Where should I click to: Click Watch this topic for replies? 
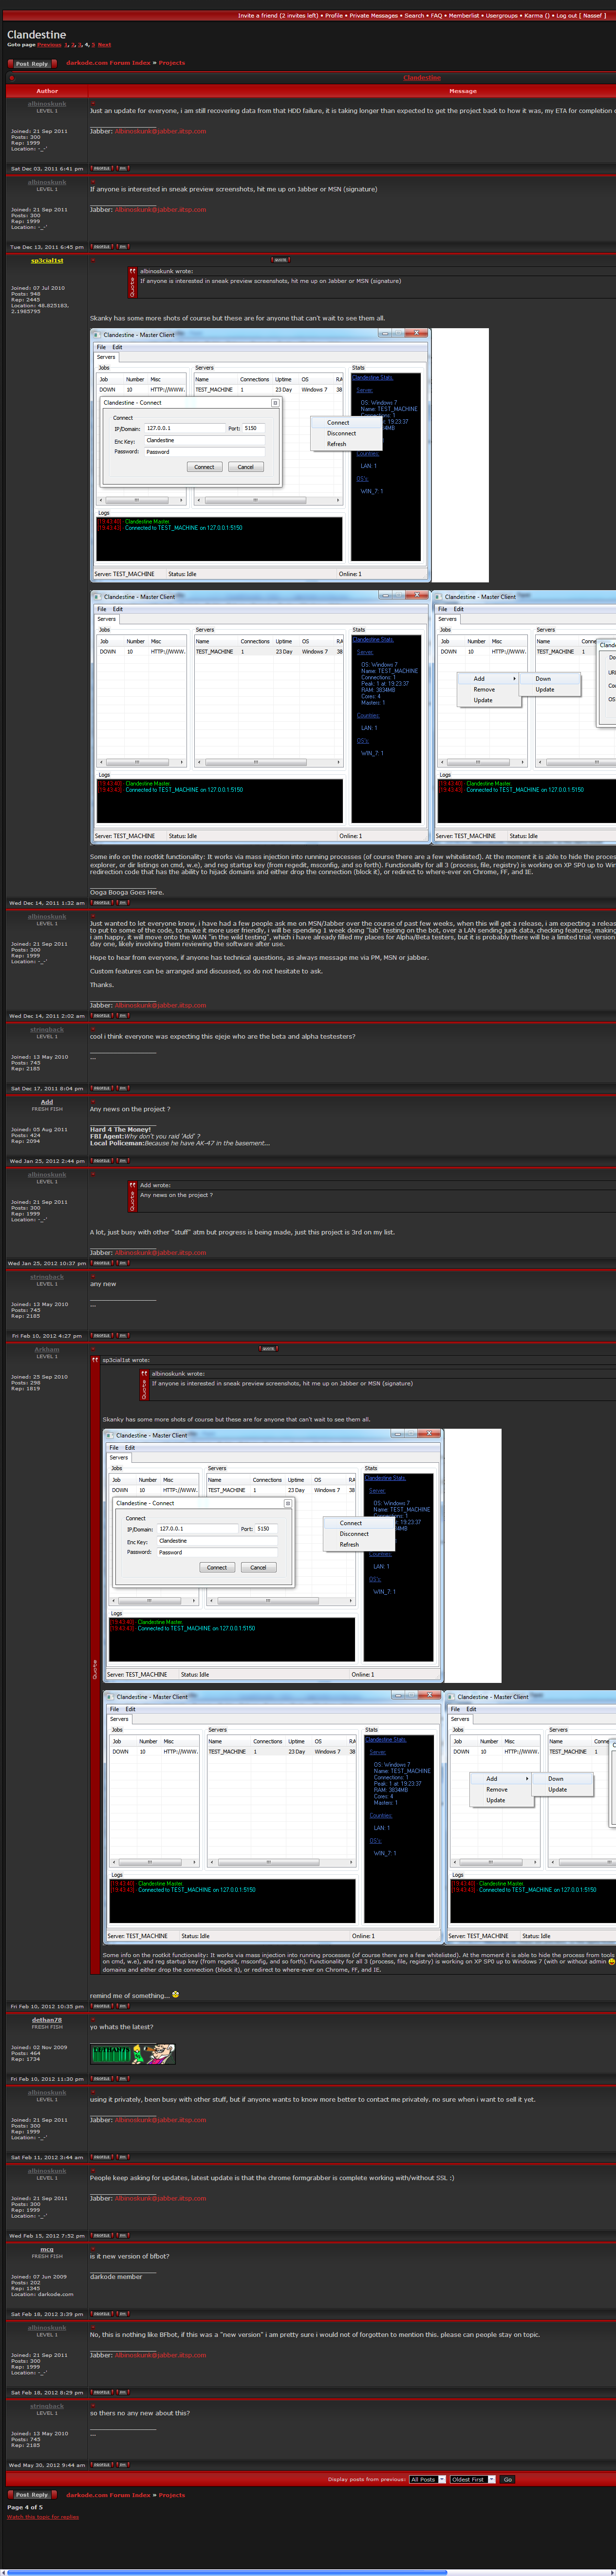[43, 2517]
